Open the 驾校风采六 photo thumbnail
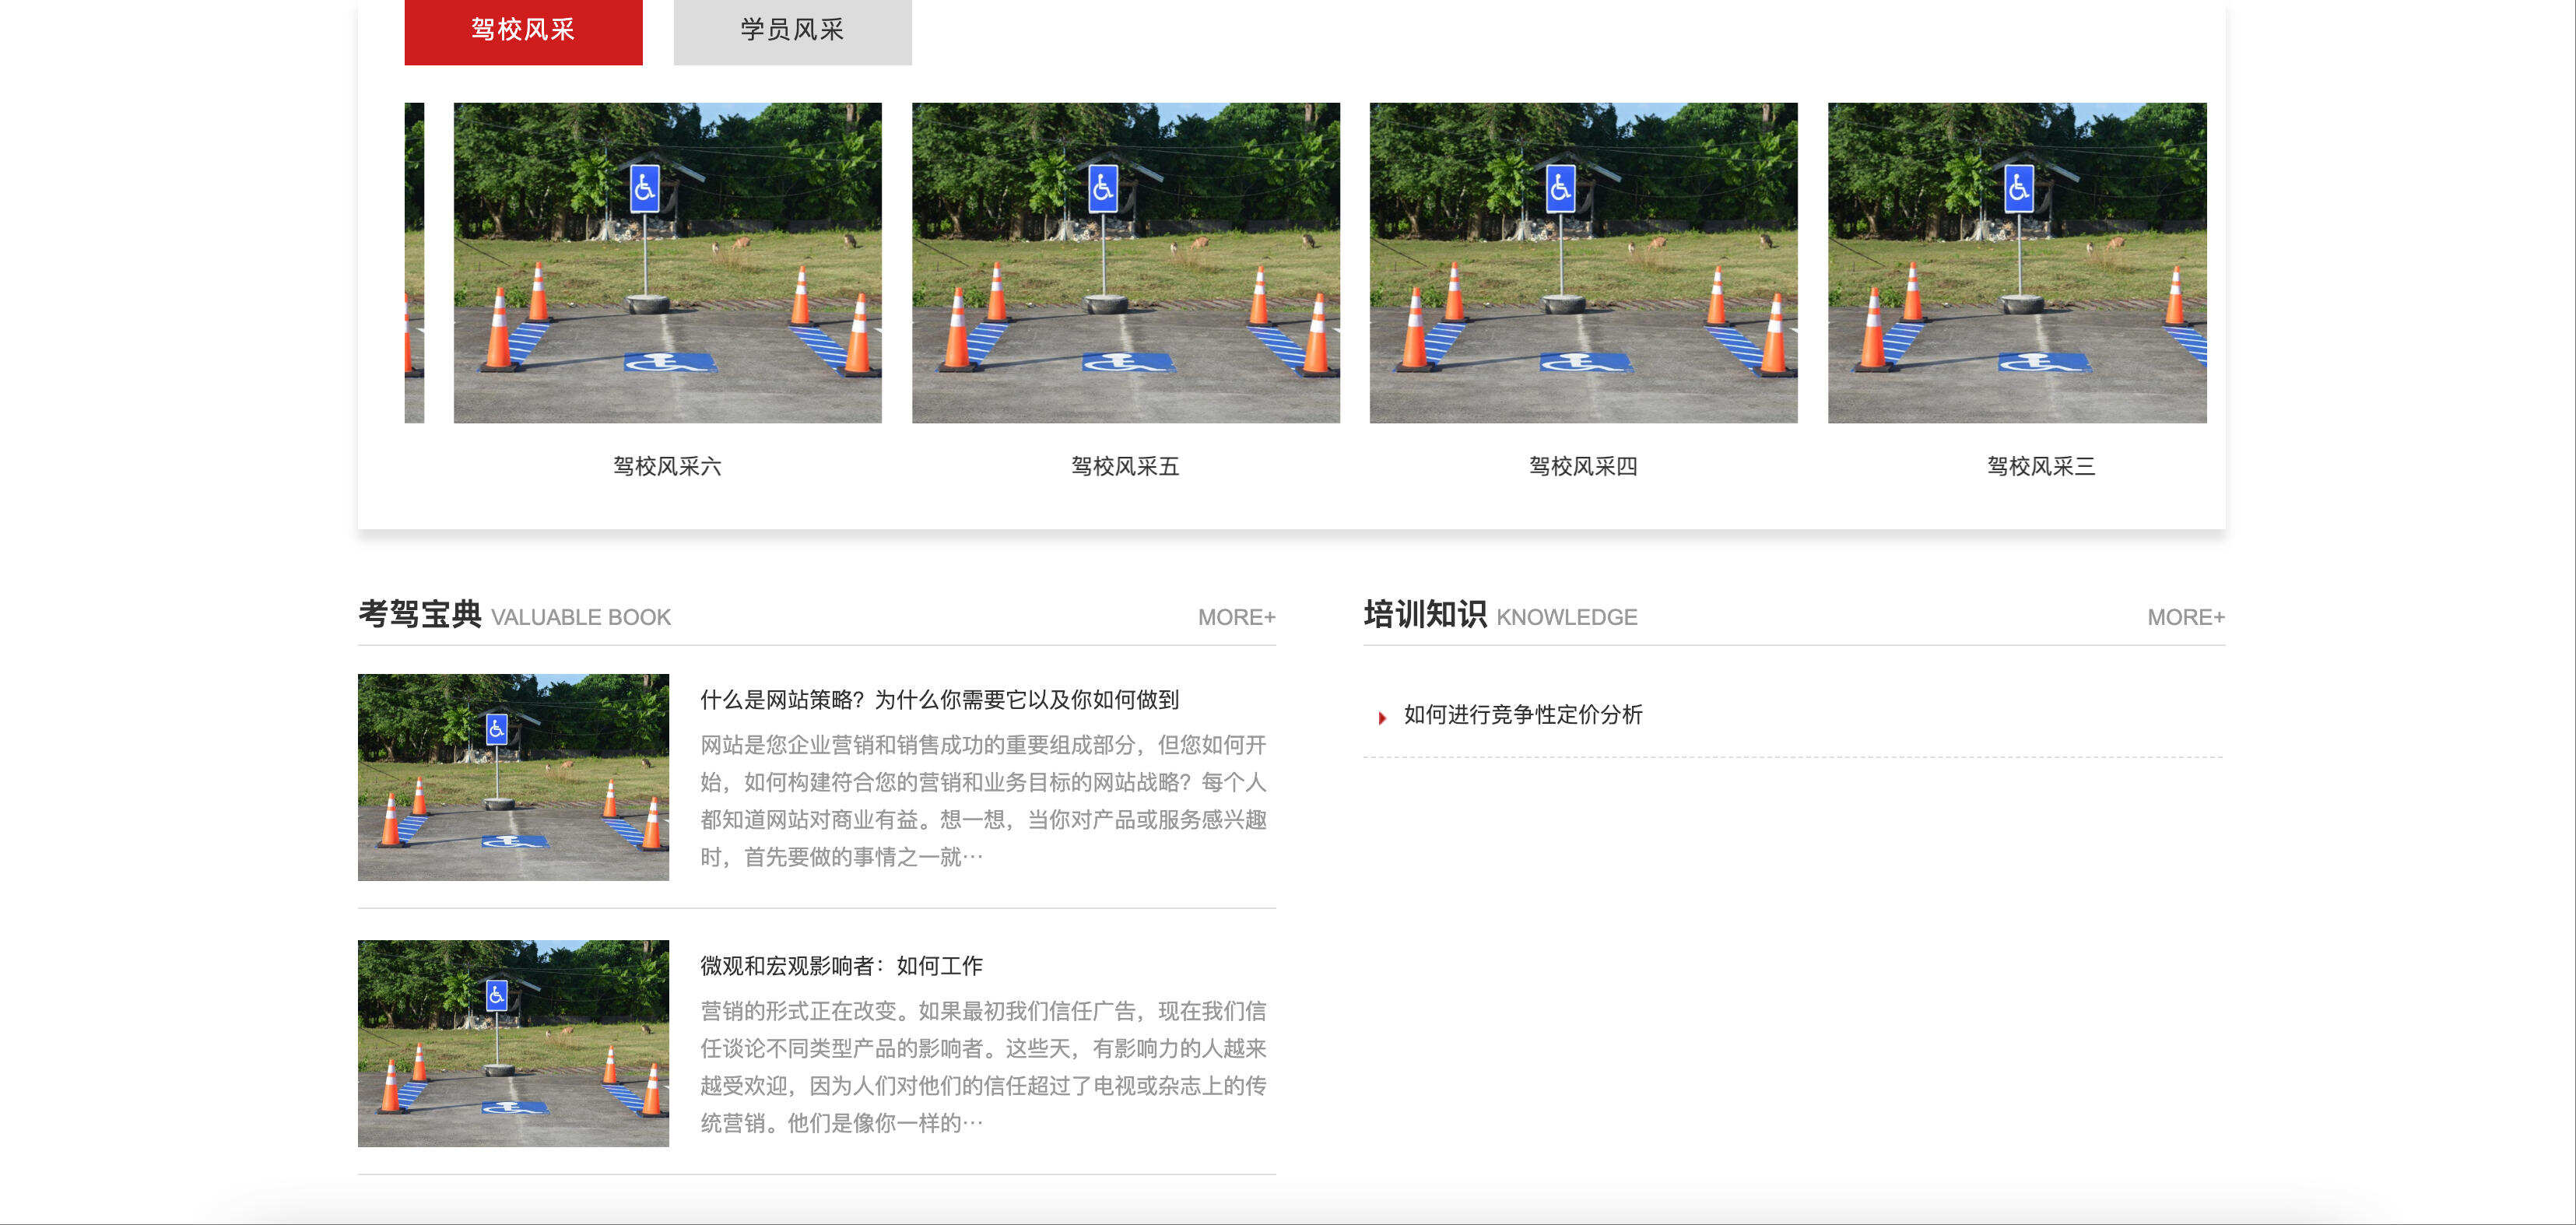The image size is (2576, 1225). pos(667,262)
